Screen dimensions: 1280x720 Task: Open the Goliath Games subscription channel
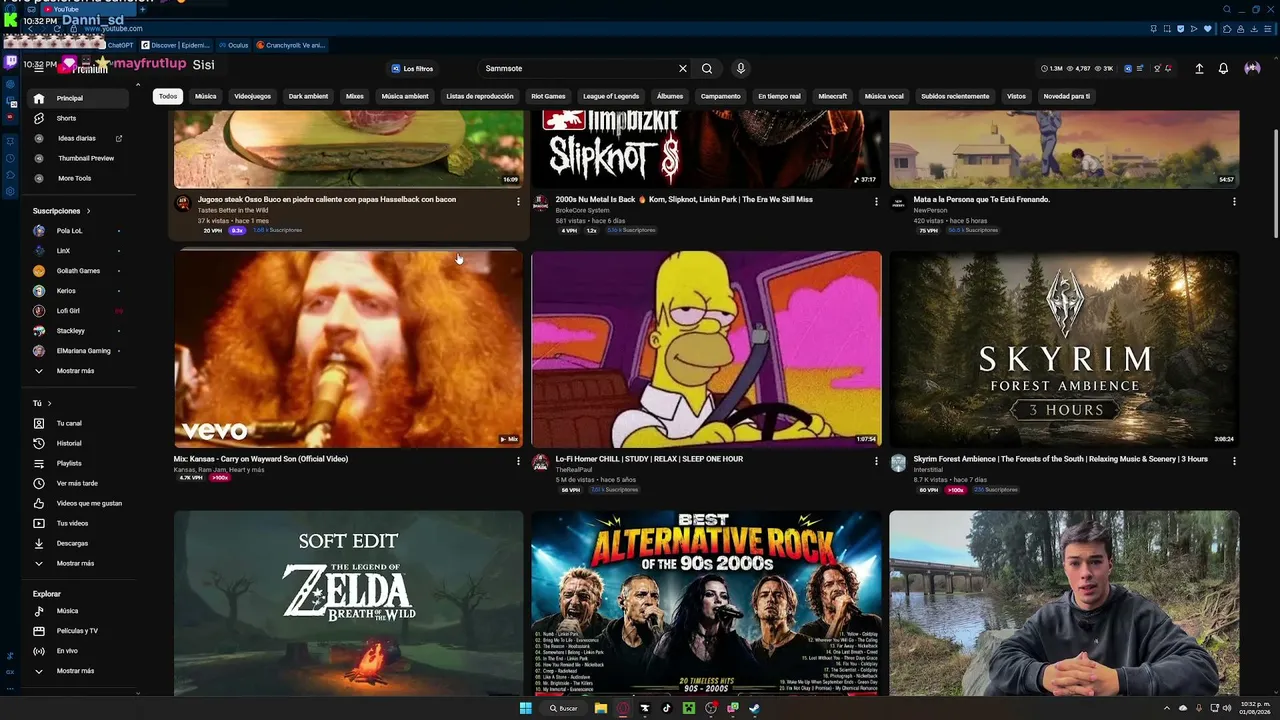click(78, 271)
